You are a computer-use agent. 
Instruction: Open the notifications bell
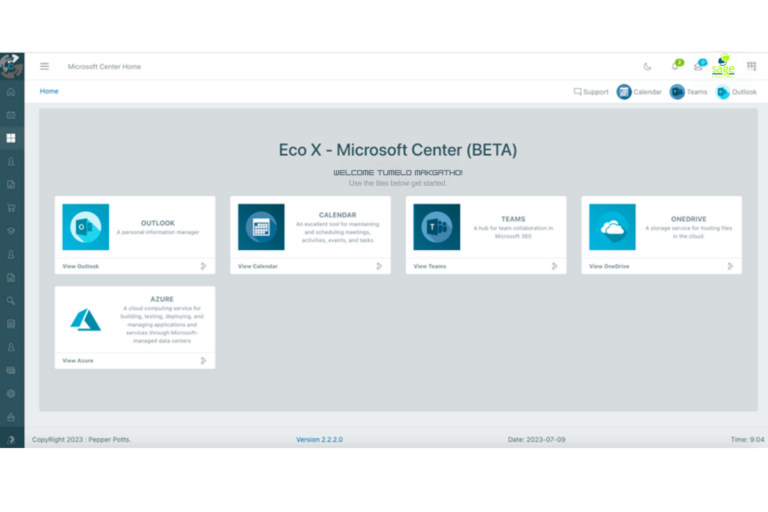coord(675,67)
